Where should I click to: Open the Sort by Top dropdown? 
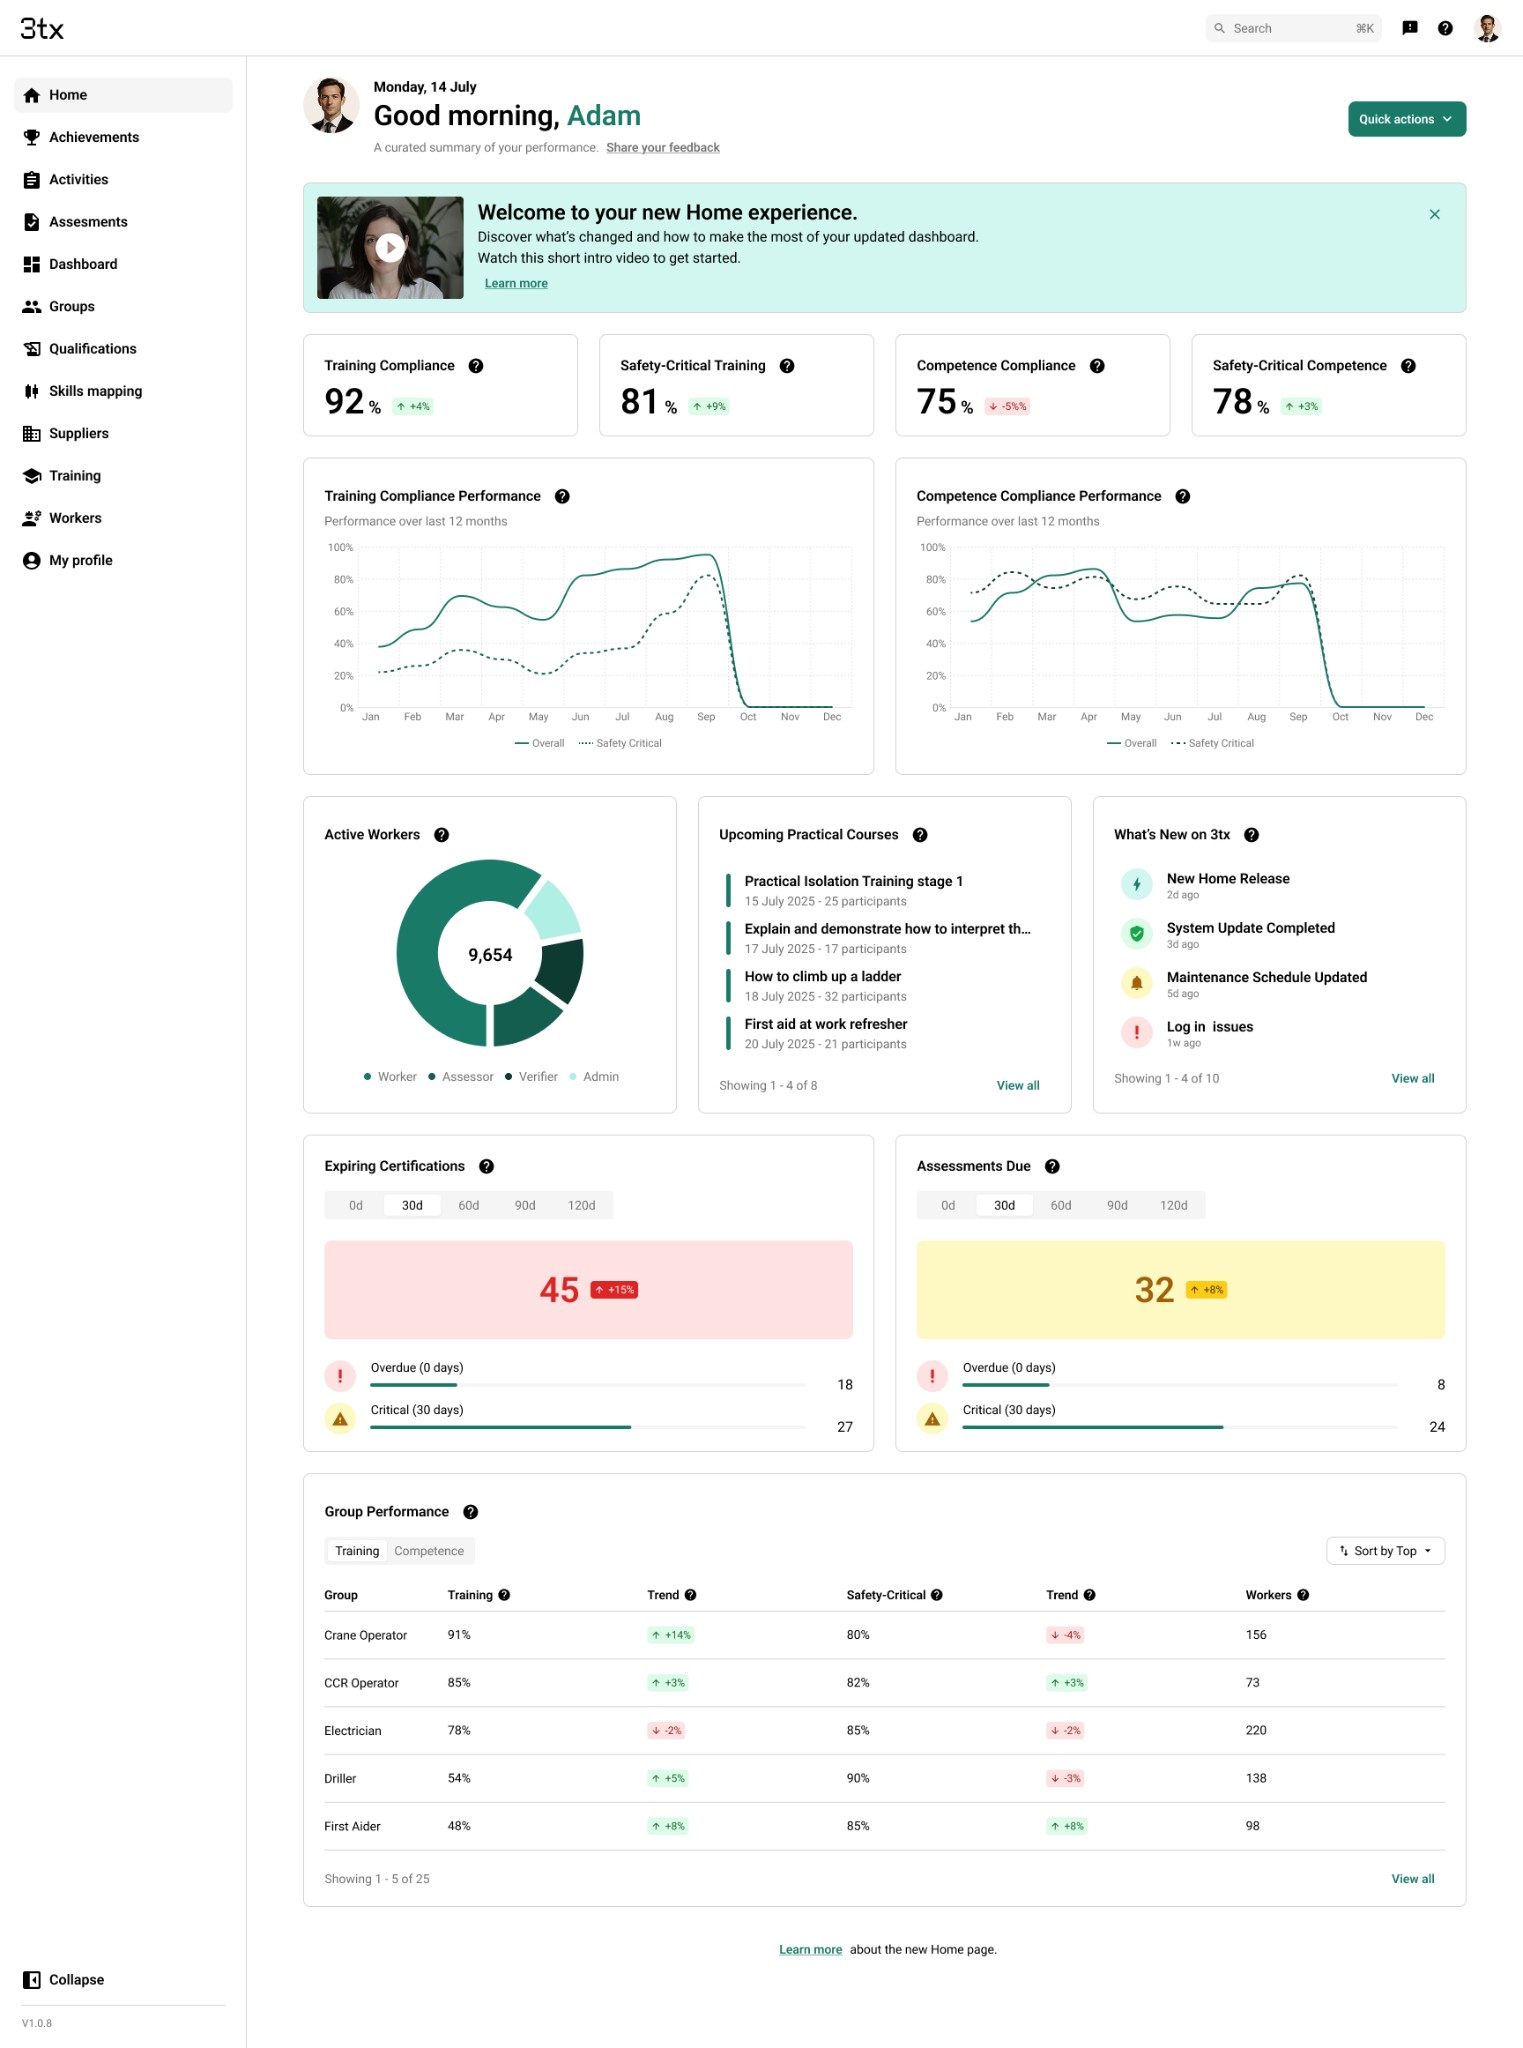click(1385, 1551)
